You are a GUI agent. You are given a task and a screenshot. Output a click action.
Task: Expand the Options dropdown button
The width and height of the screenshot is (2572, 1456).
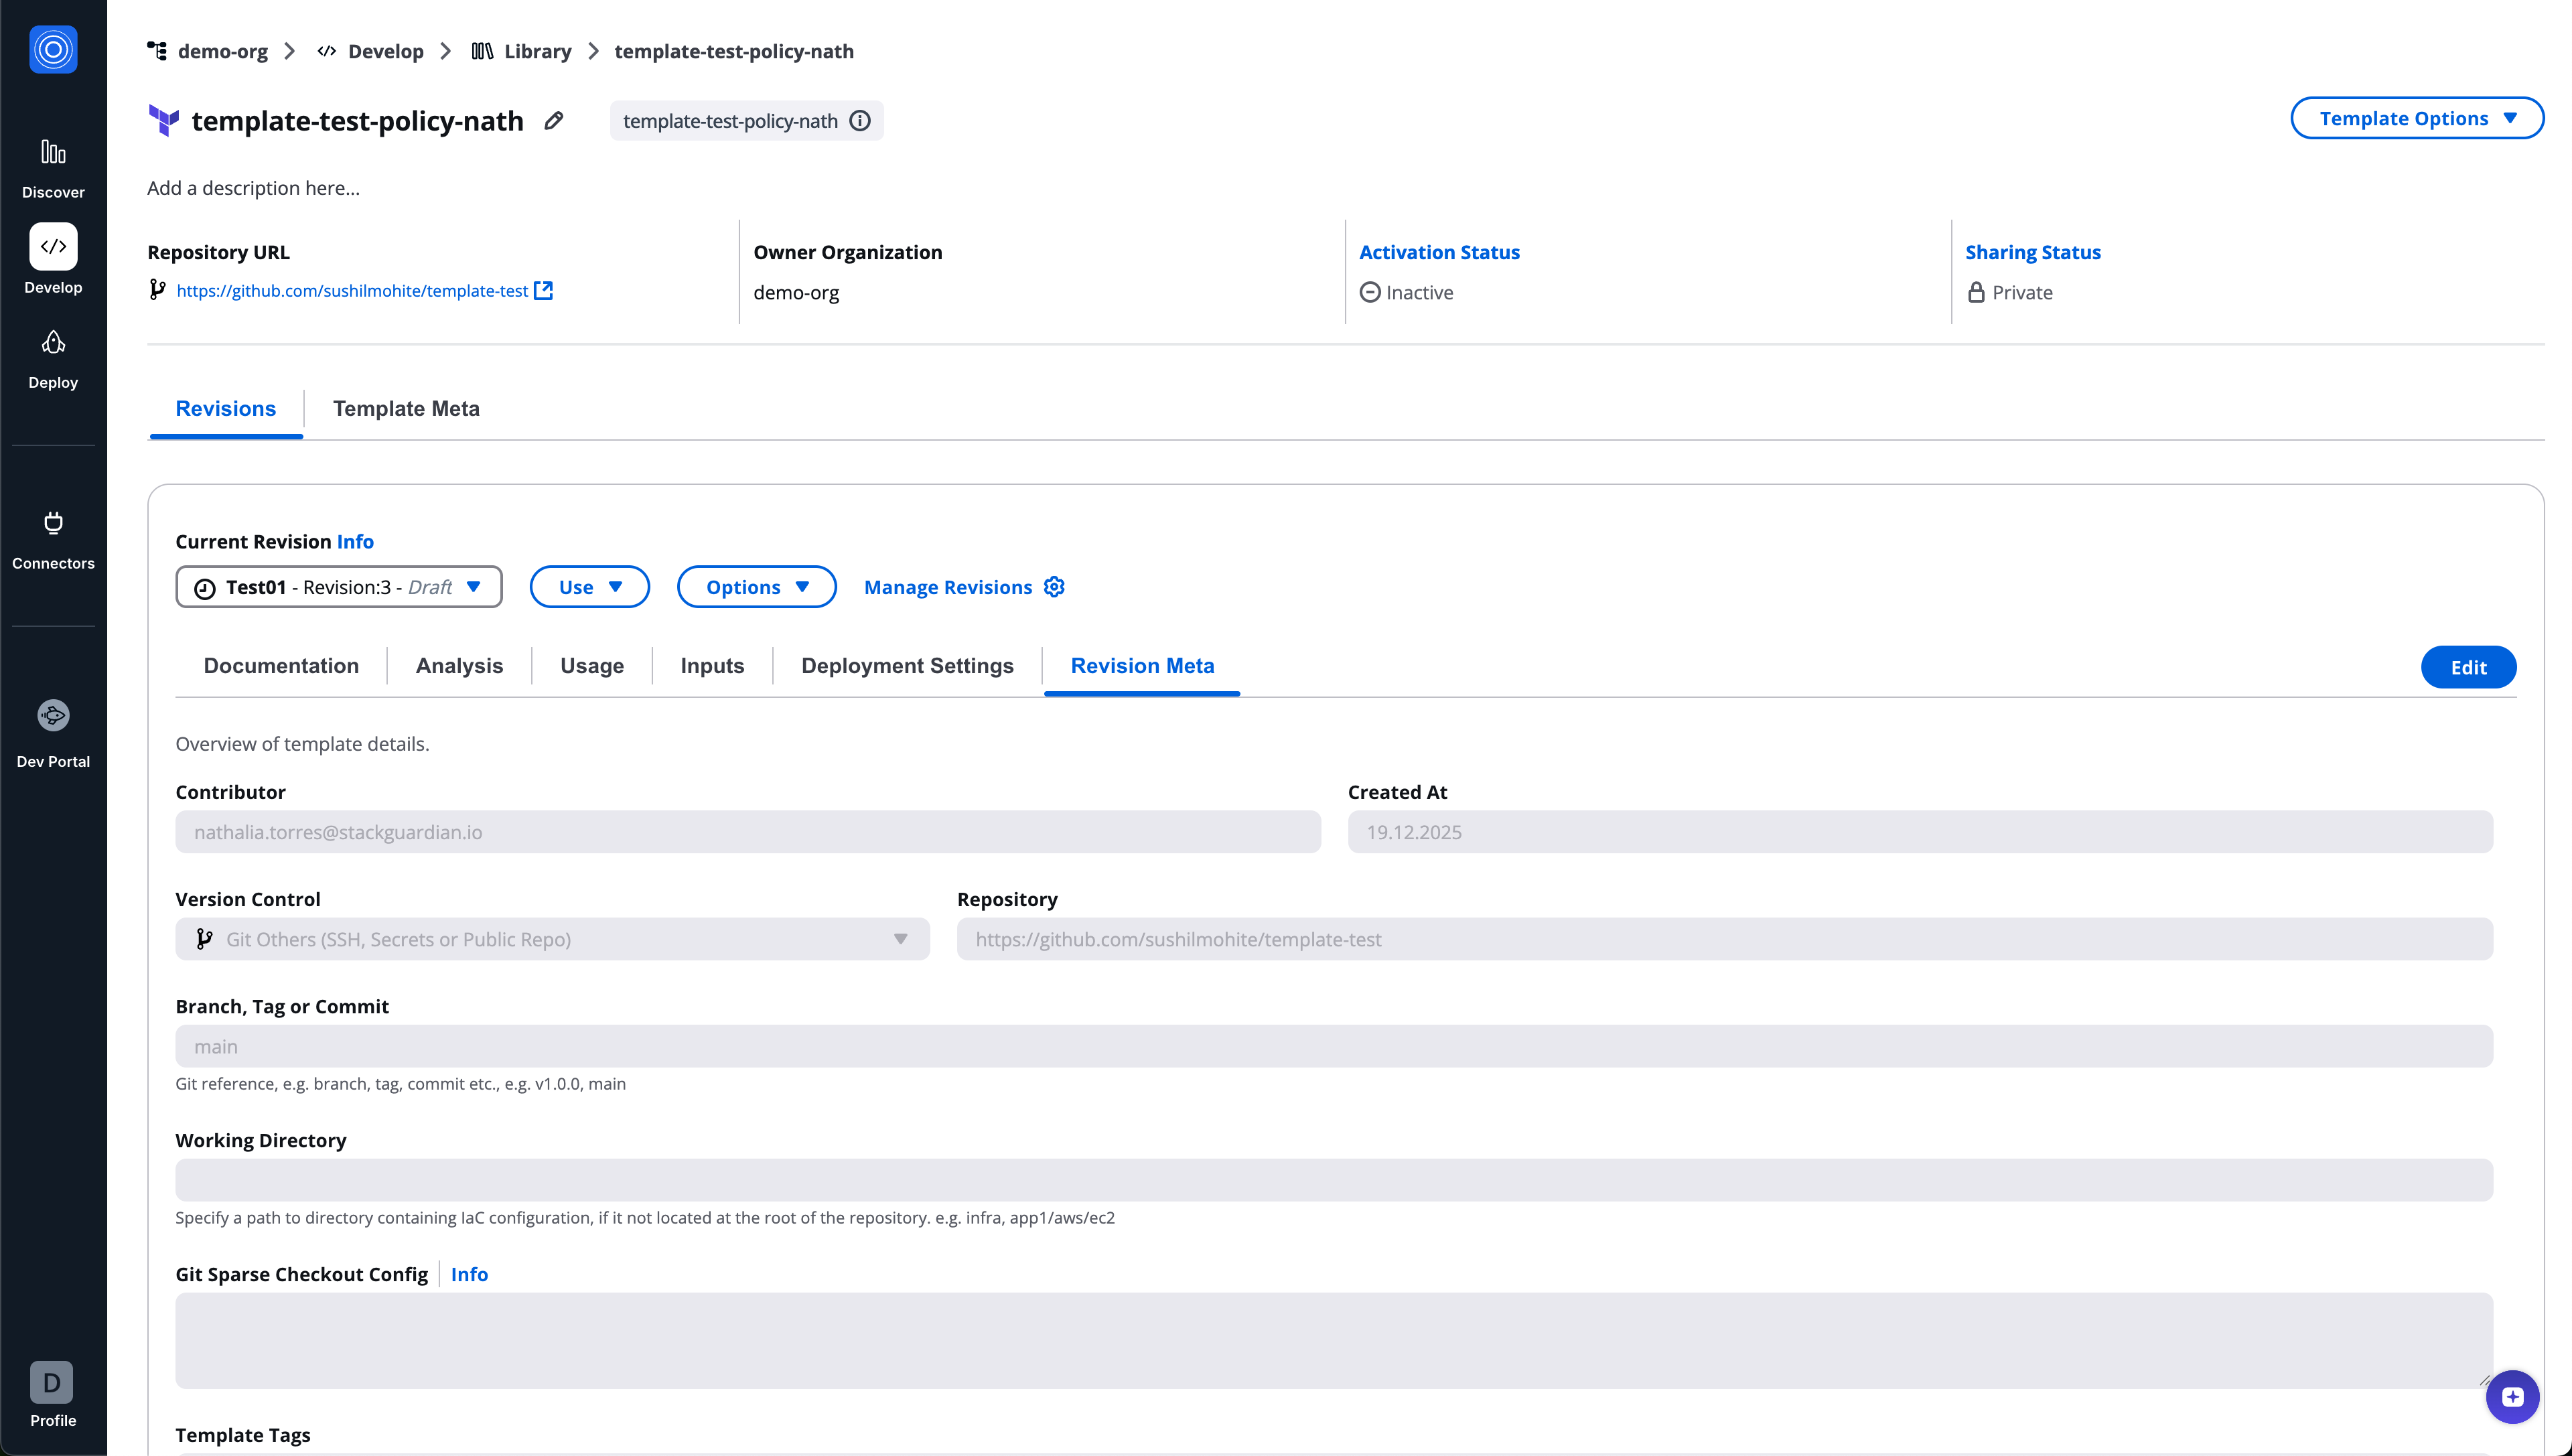pyautogui.click(x=756, y=587)
